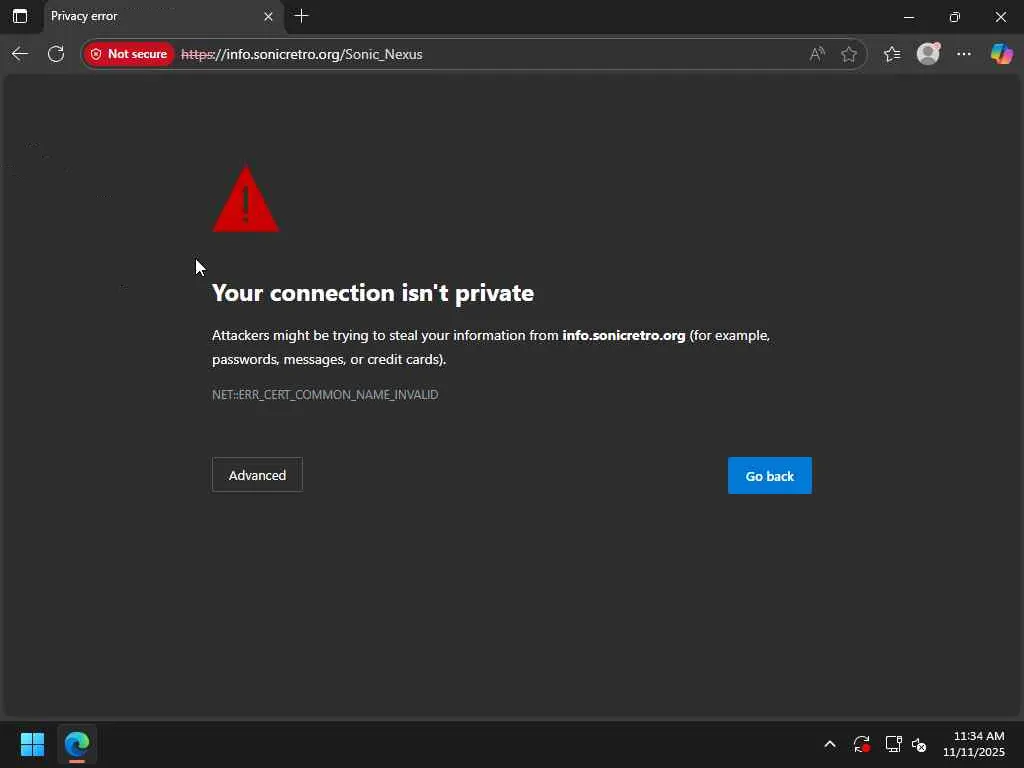Screen dimensions: 1024x768
Task: Open the Windows Start menu
Action: click(32, 743)
